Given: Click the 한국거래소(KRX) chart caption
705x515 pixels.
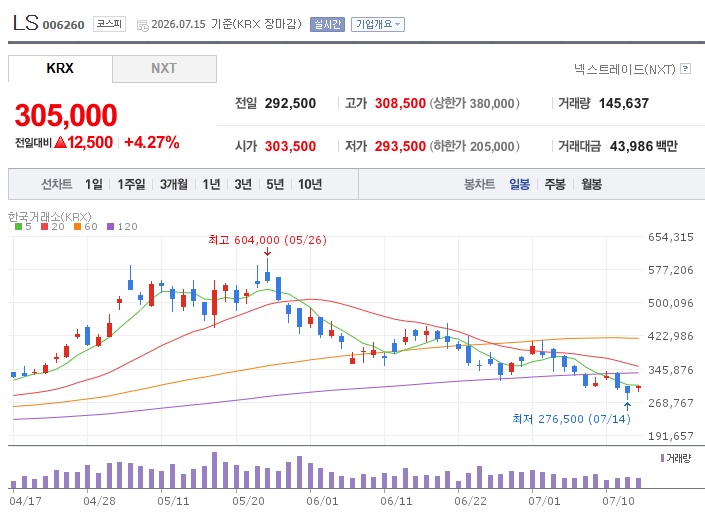Looking at the screenshot, I should [x=49, y=217].
